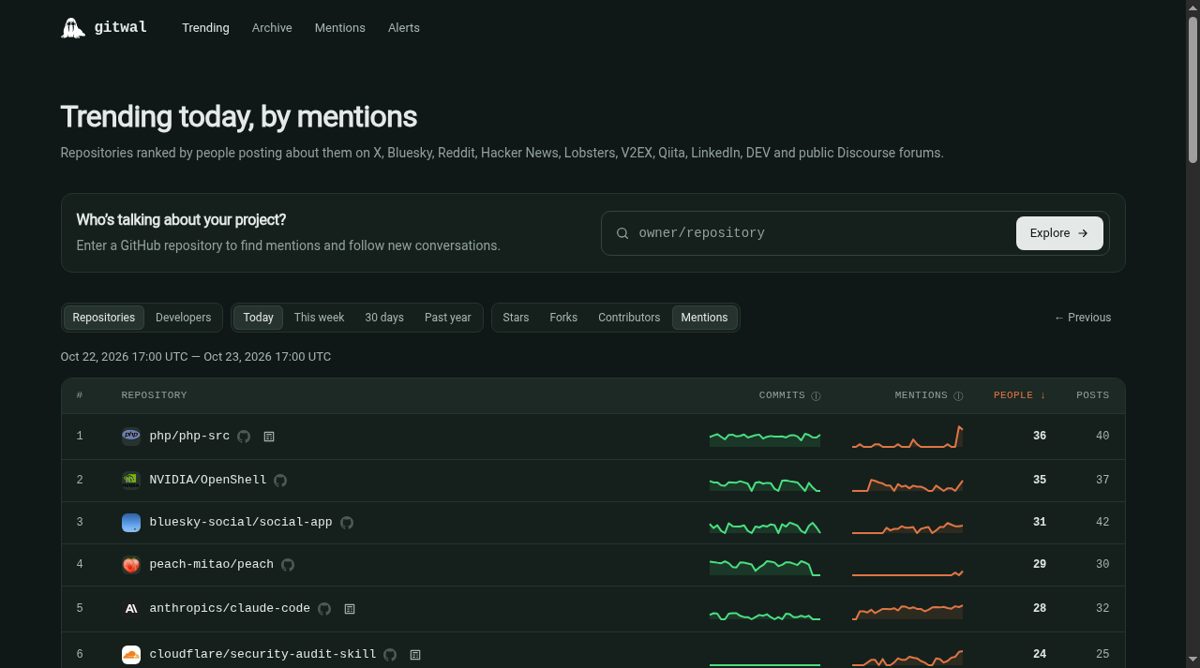The width and height of the screenshot is (1200, 668).
Task: Switch to Developers view
Action: click(183, 317)
